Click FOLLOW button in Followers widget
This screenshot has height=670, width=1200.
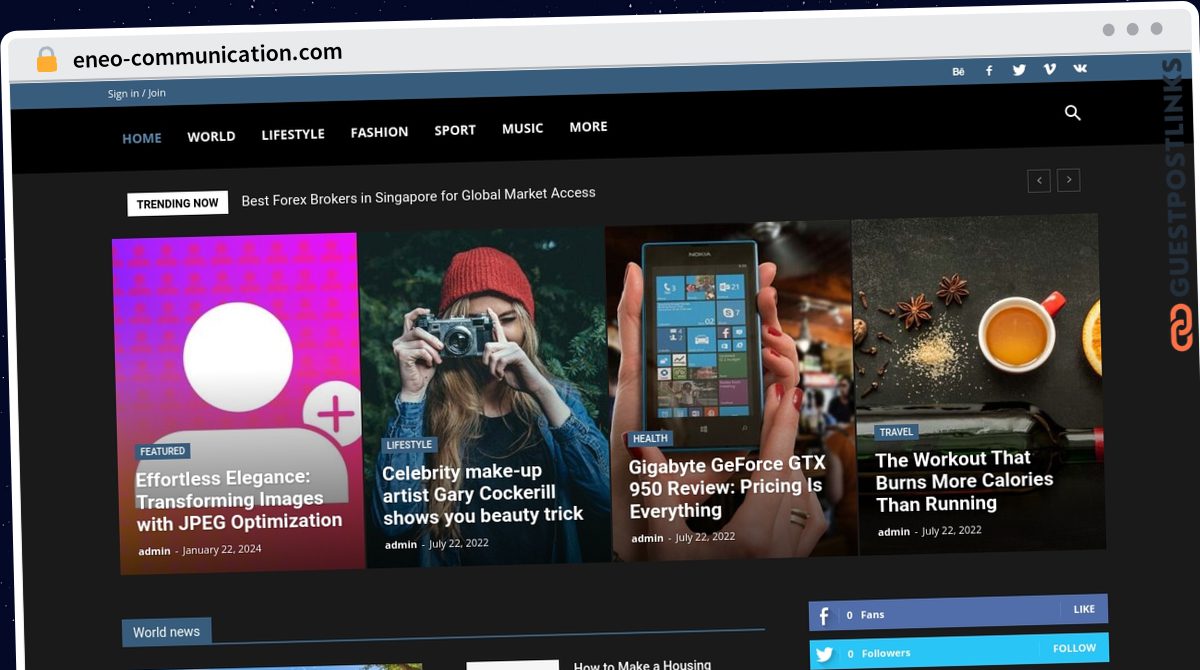tap(1074, 648)
